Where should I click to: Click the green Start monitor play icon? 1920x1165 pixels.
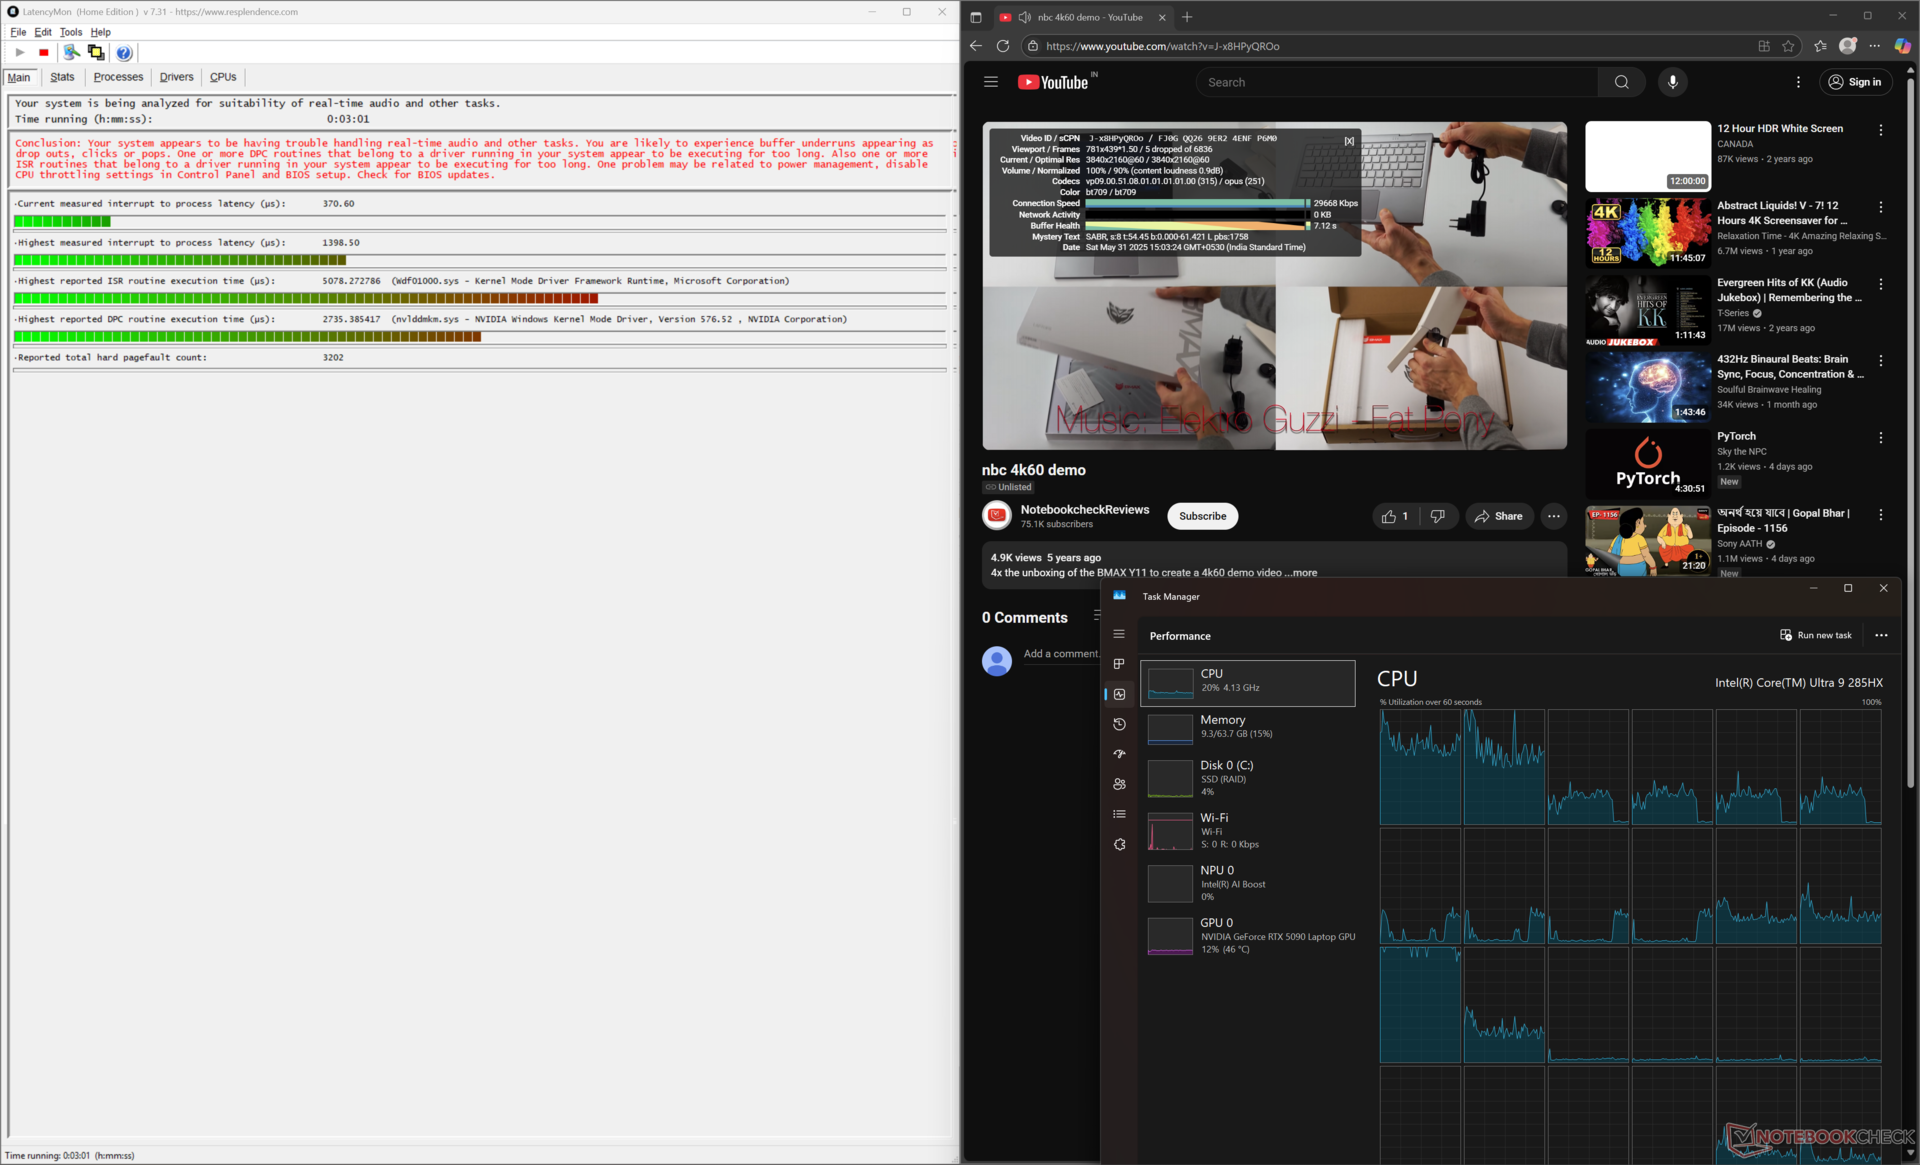click(x=19, y=52)
